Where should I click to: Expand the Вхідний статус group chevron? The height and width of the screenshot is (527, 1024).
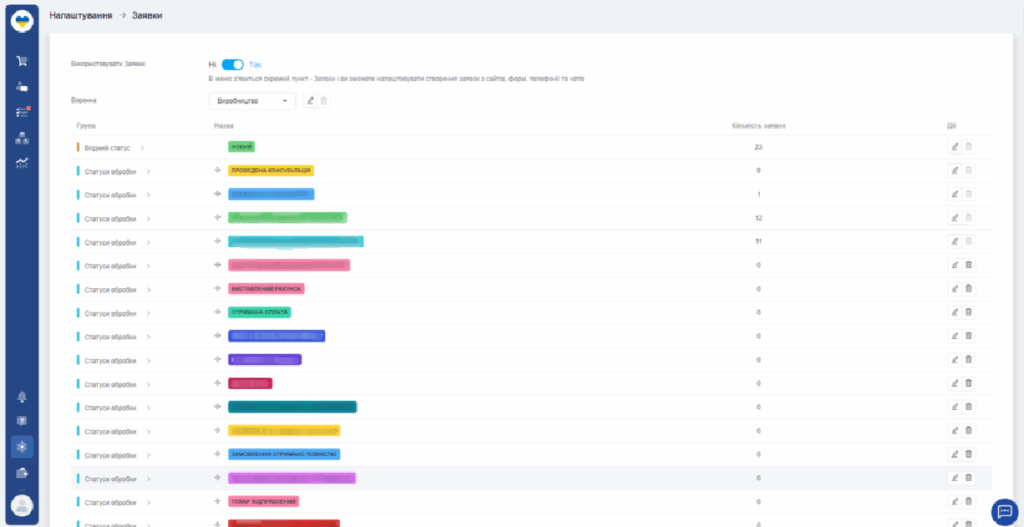(143, 147)
